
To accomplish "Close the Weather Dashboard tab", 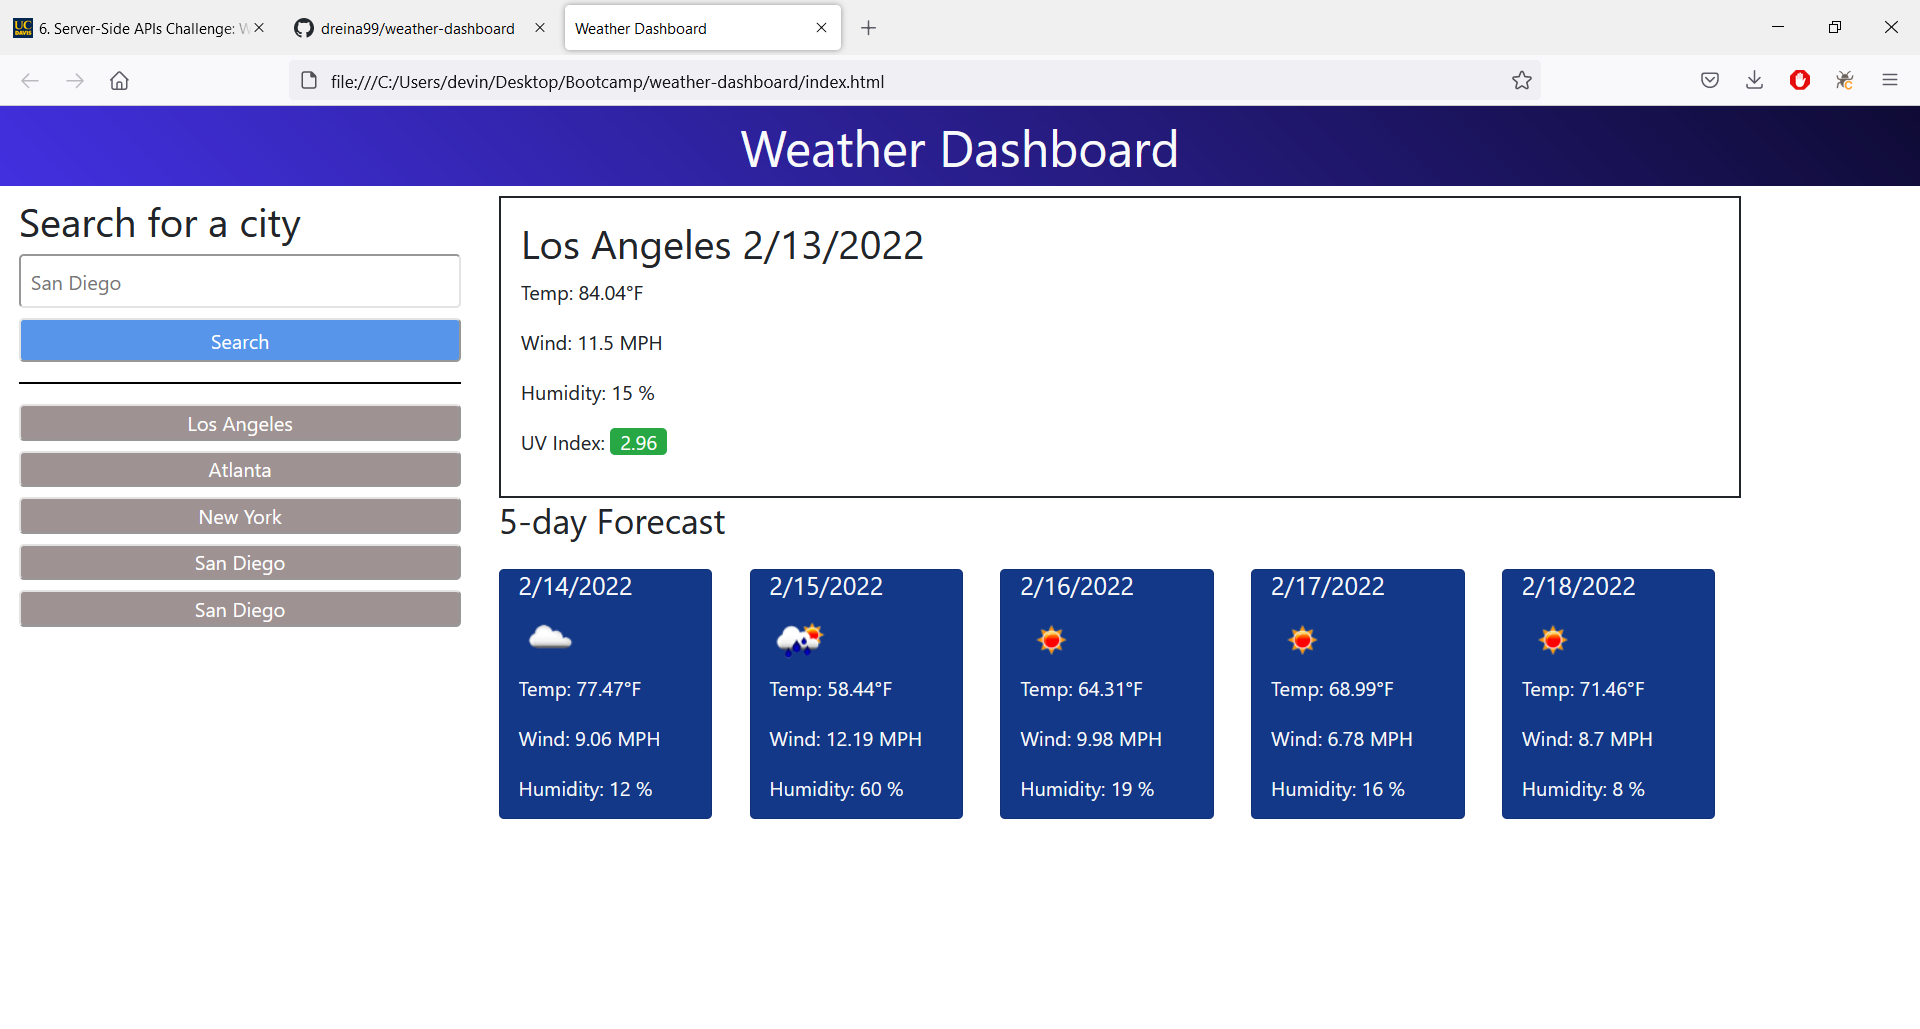I will pyautogui.click(x=821, y=28).
